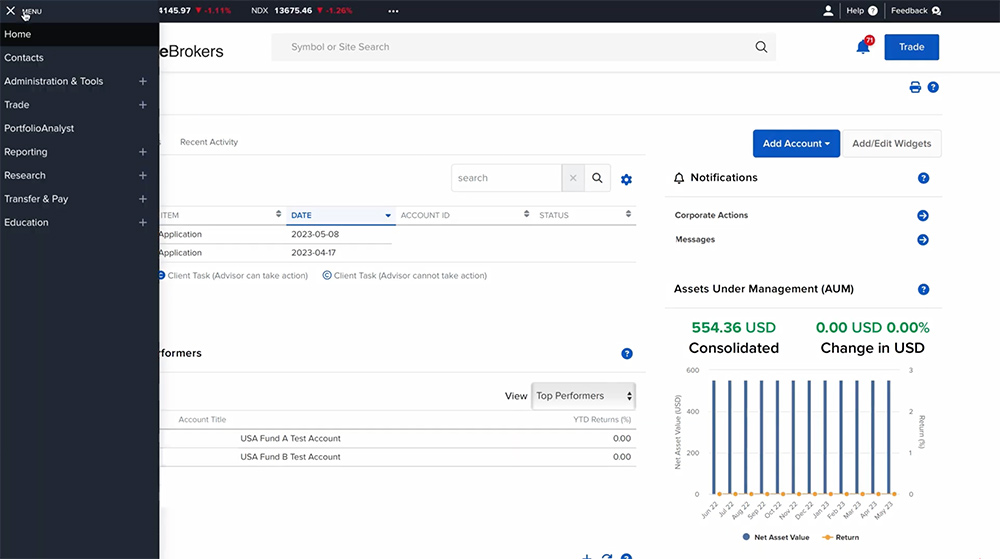Open the notifications bell icon
The height and width of the screenshot is (559, 1000).
click(x=863, y=47)
